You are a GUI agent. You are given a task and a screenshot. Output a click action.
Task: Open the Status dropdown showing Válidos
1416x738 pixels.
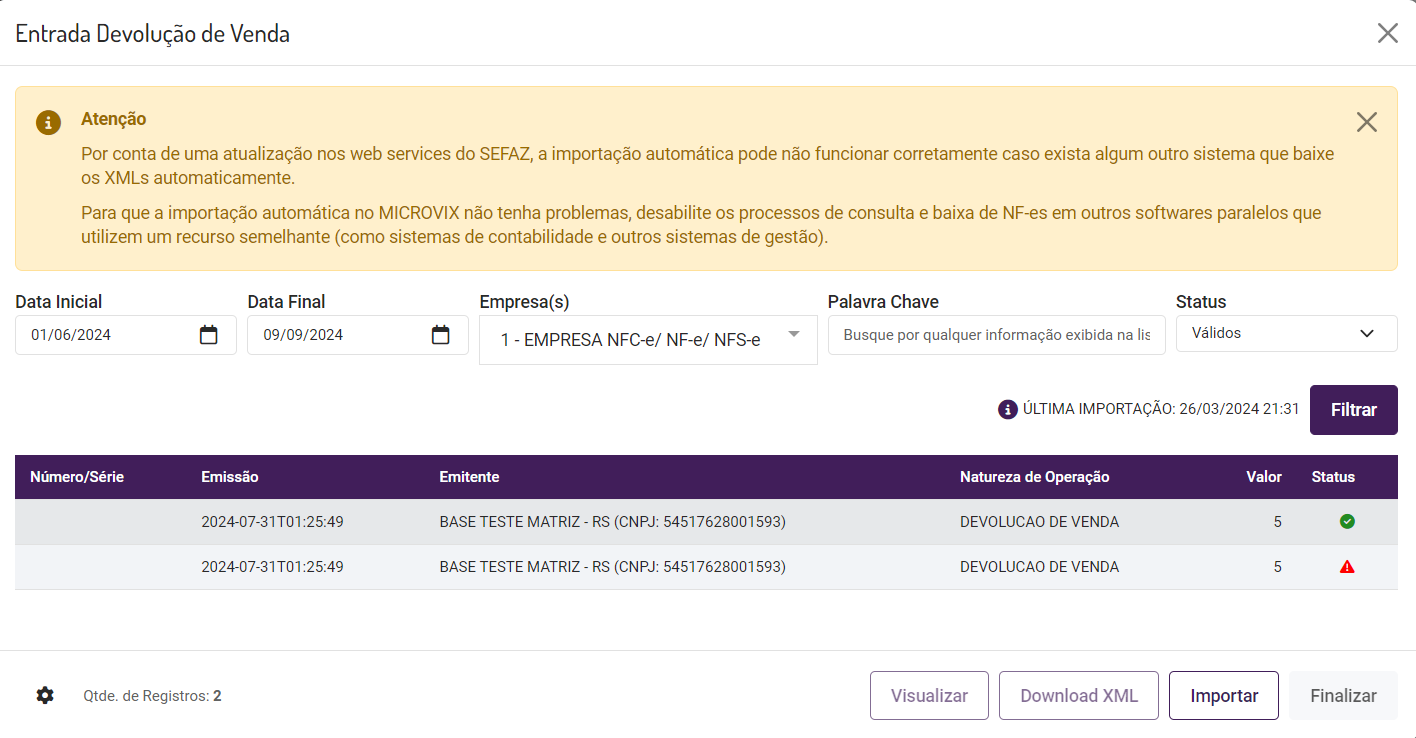point(1286,332)
